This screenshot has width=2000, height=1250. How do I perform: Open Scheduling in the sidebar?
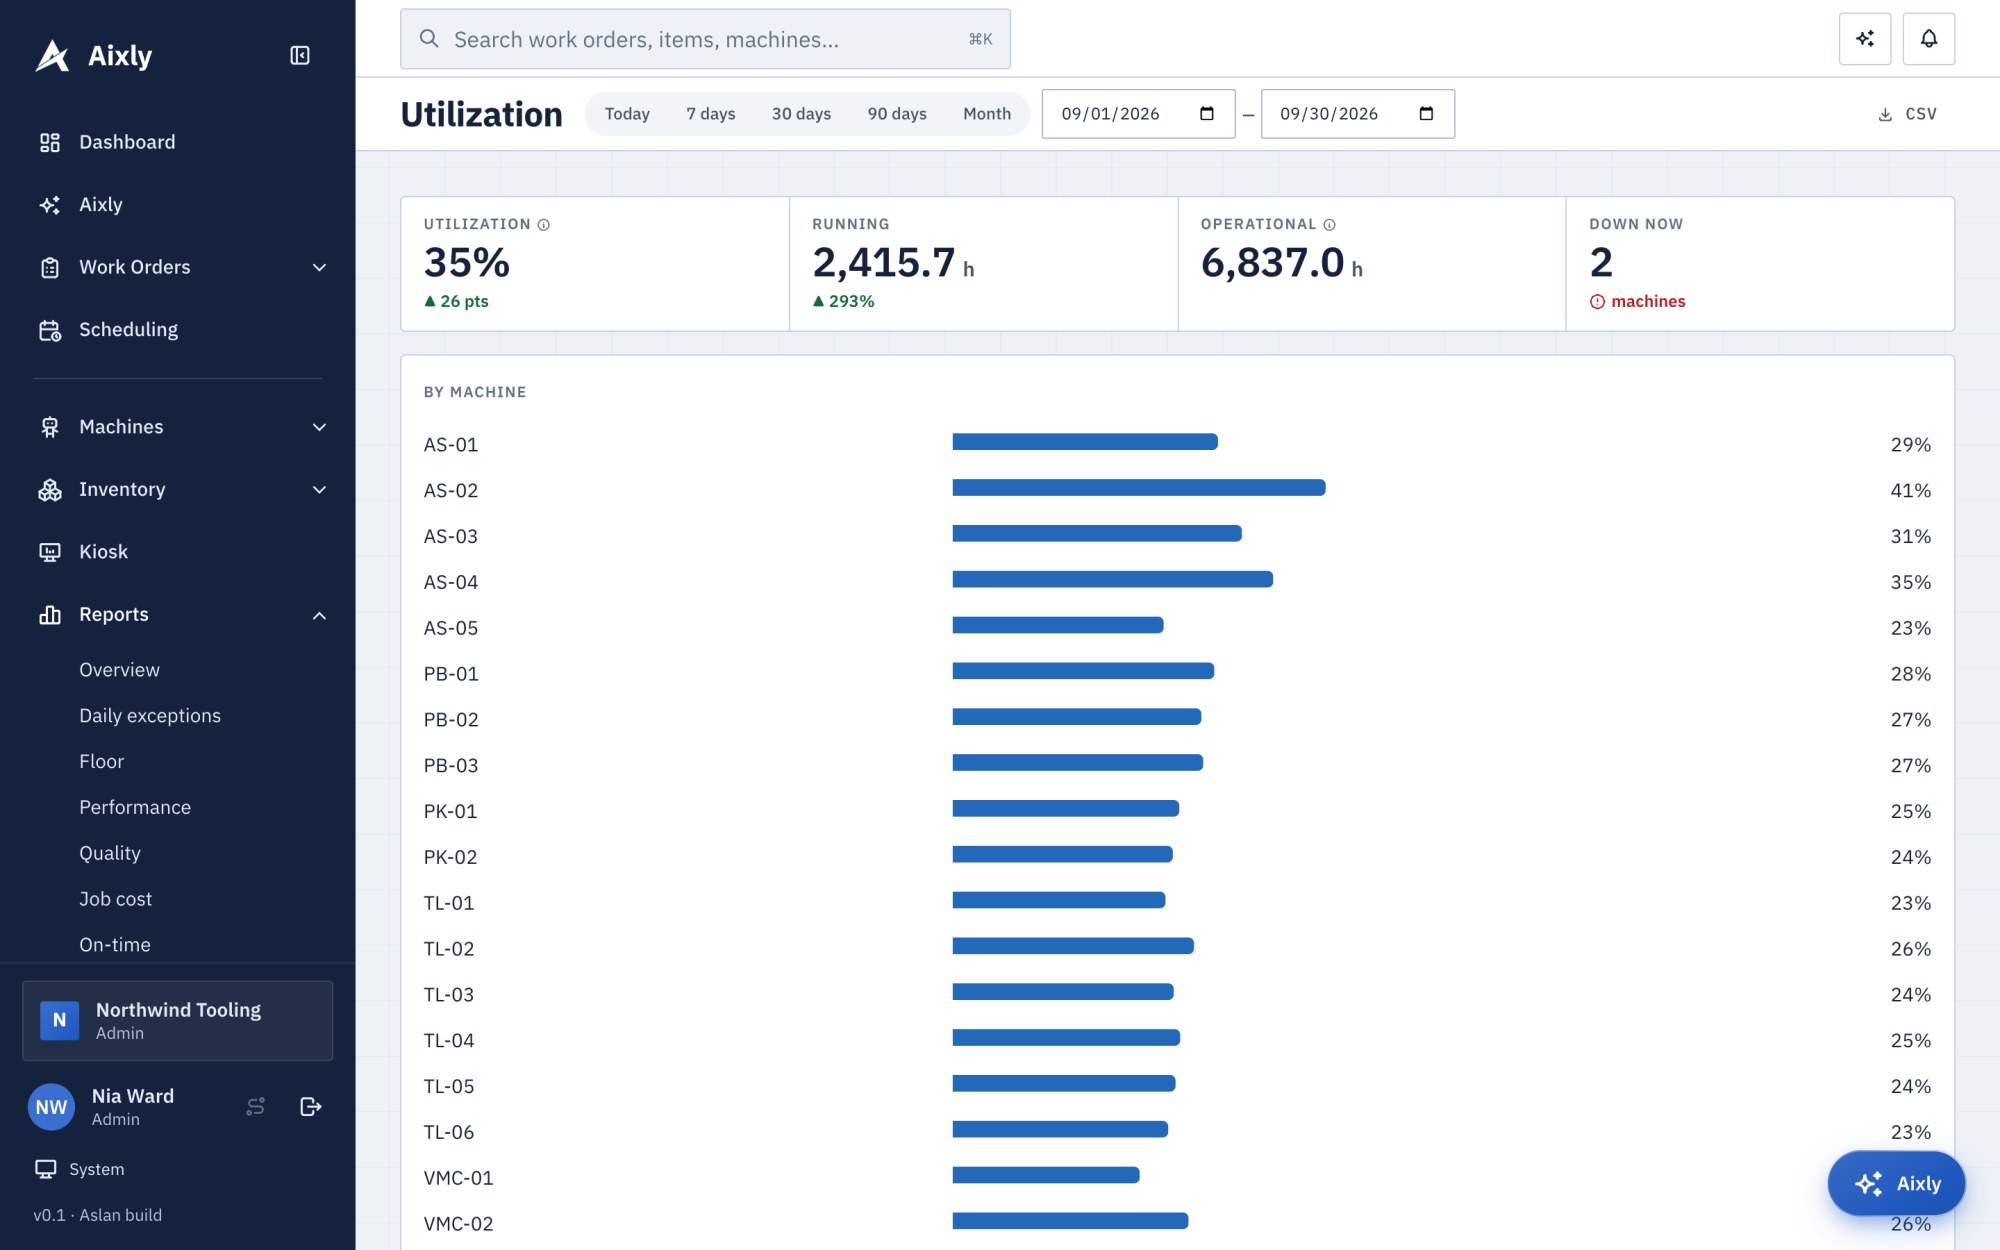coord(178,330)
